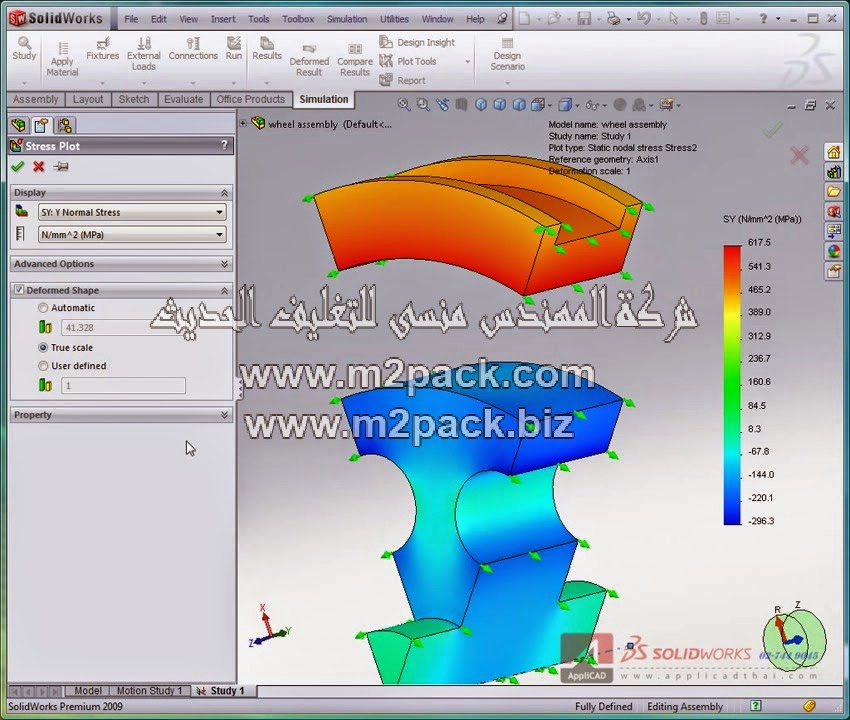Screen dimensions: 850x720
Task: Click the Fully Defined status text
Action: tap(603, 706)
